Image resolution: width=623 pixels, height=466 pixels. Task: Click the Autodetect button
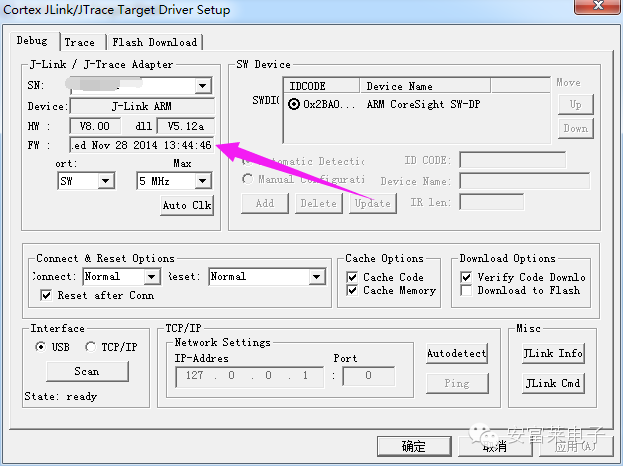(457, 354)
